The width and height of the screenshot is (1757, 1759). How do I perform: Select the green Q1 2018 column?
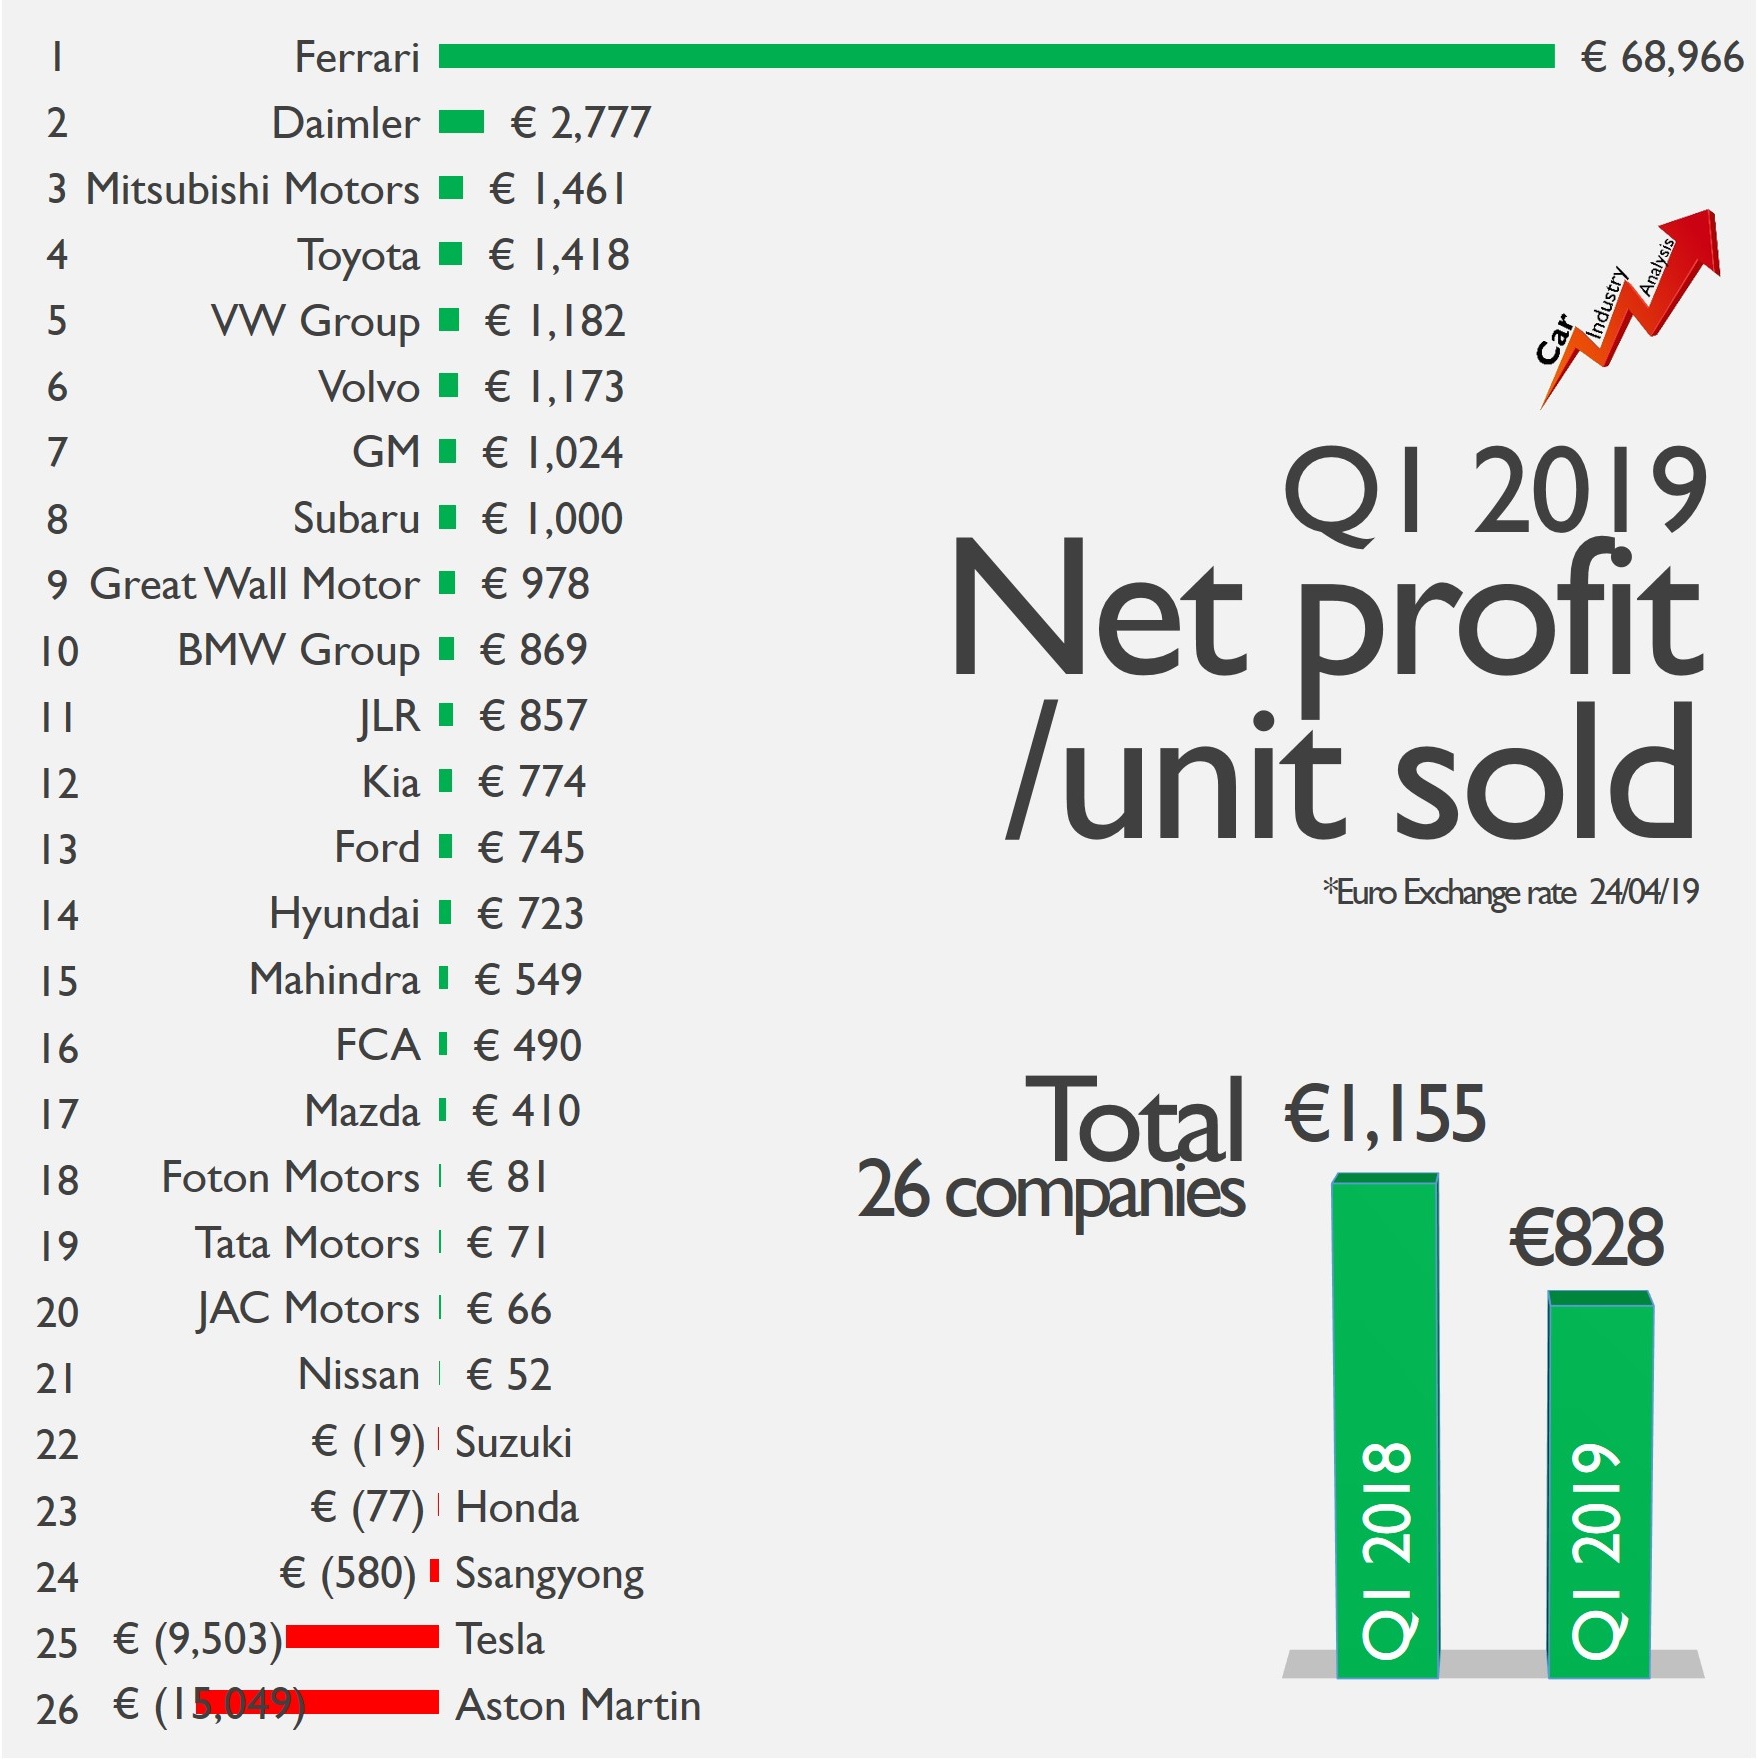(x=1386, y=1425)
